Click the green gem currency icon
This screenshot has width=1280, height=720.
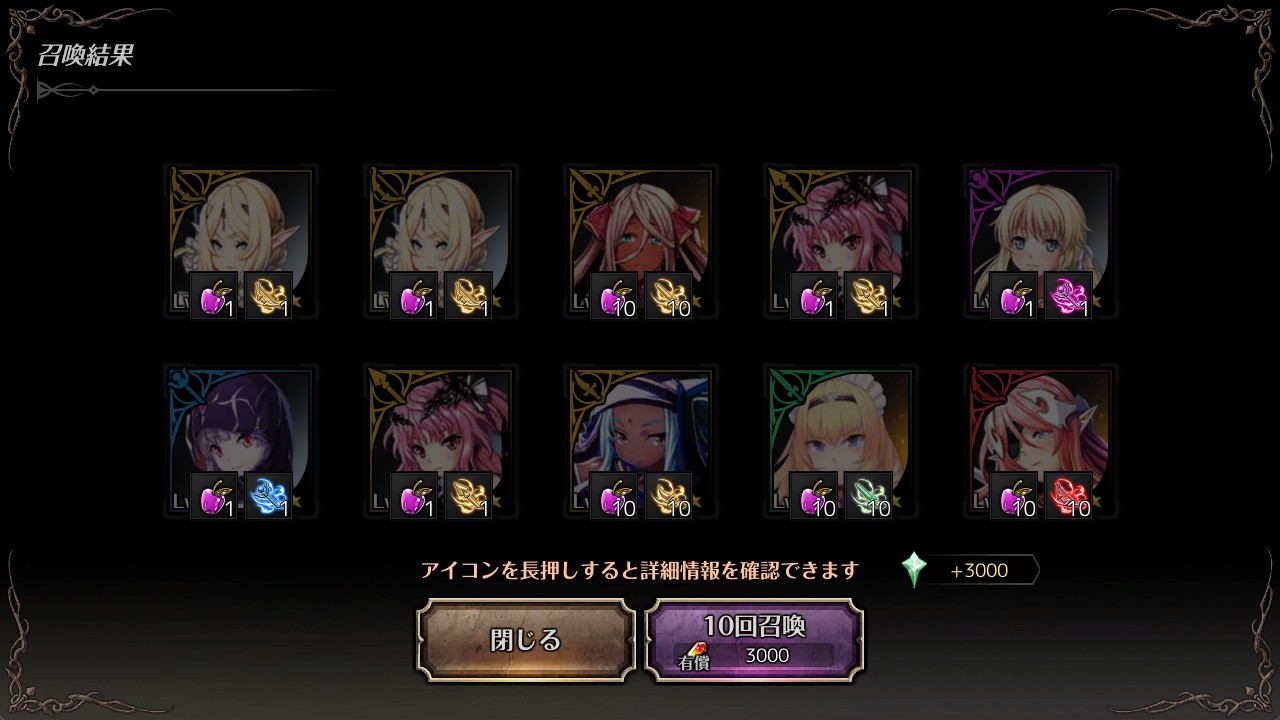click(914, 569)
